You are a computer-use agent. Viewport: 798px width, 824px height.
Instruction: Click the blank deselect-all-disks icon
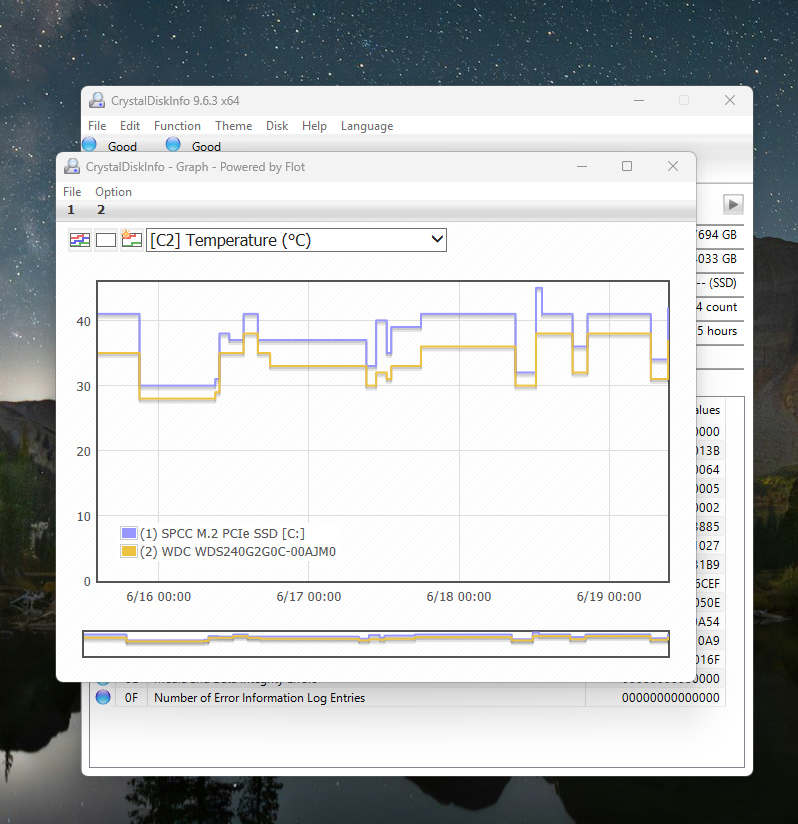click(105, 240)
